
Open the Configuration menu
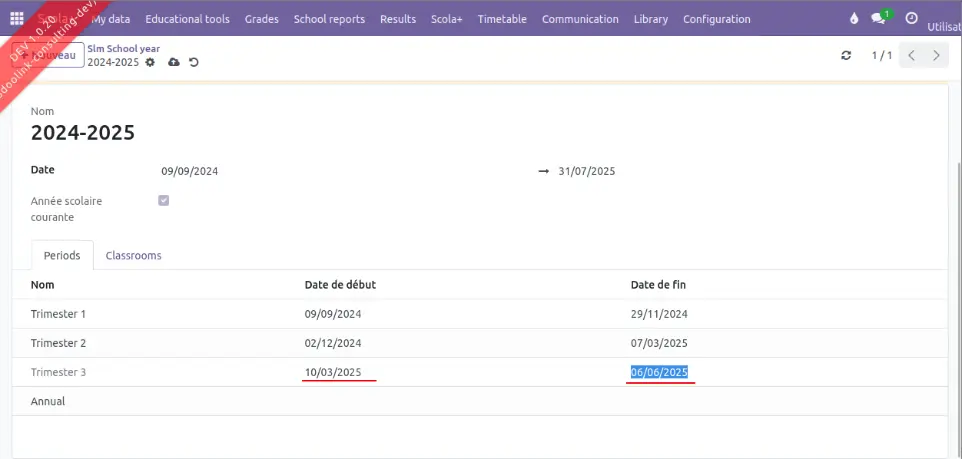[716, 19]
